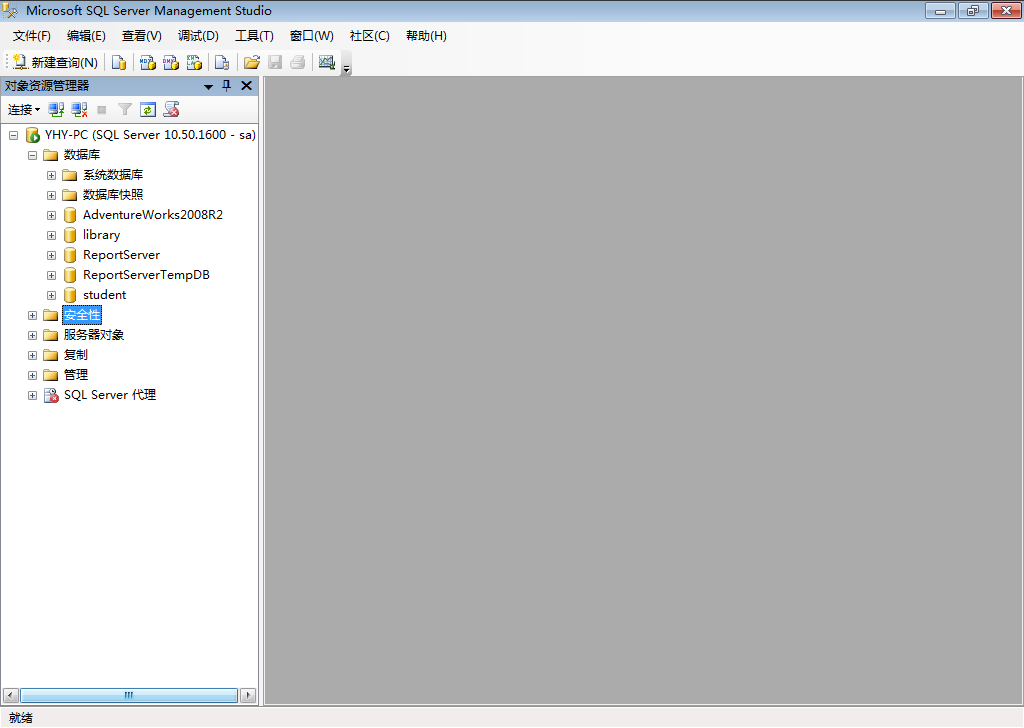
Task: Select the 复制 tree item
Action: click(x=76, y=355)
